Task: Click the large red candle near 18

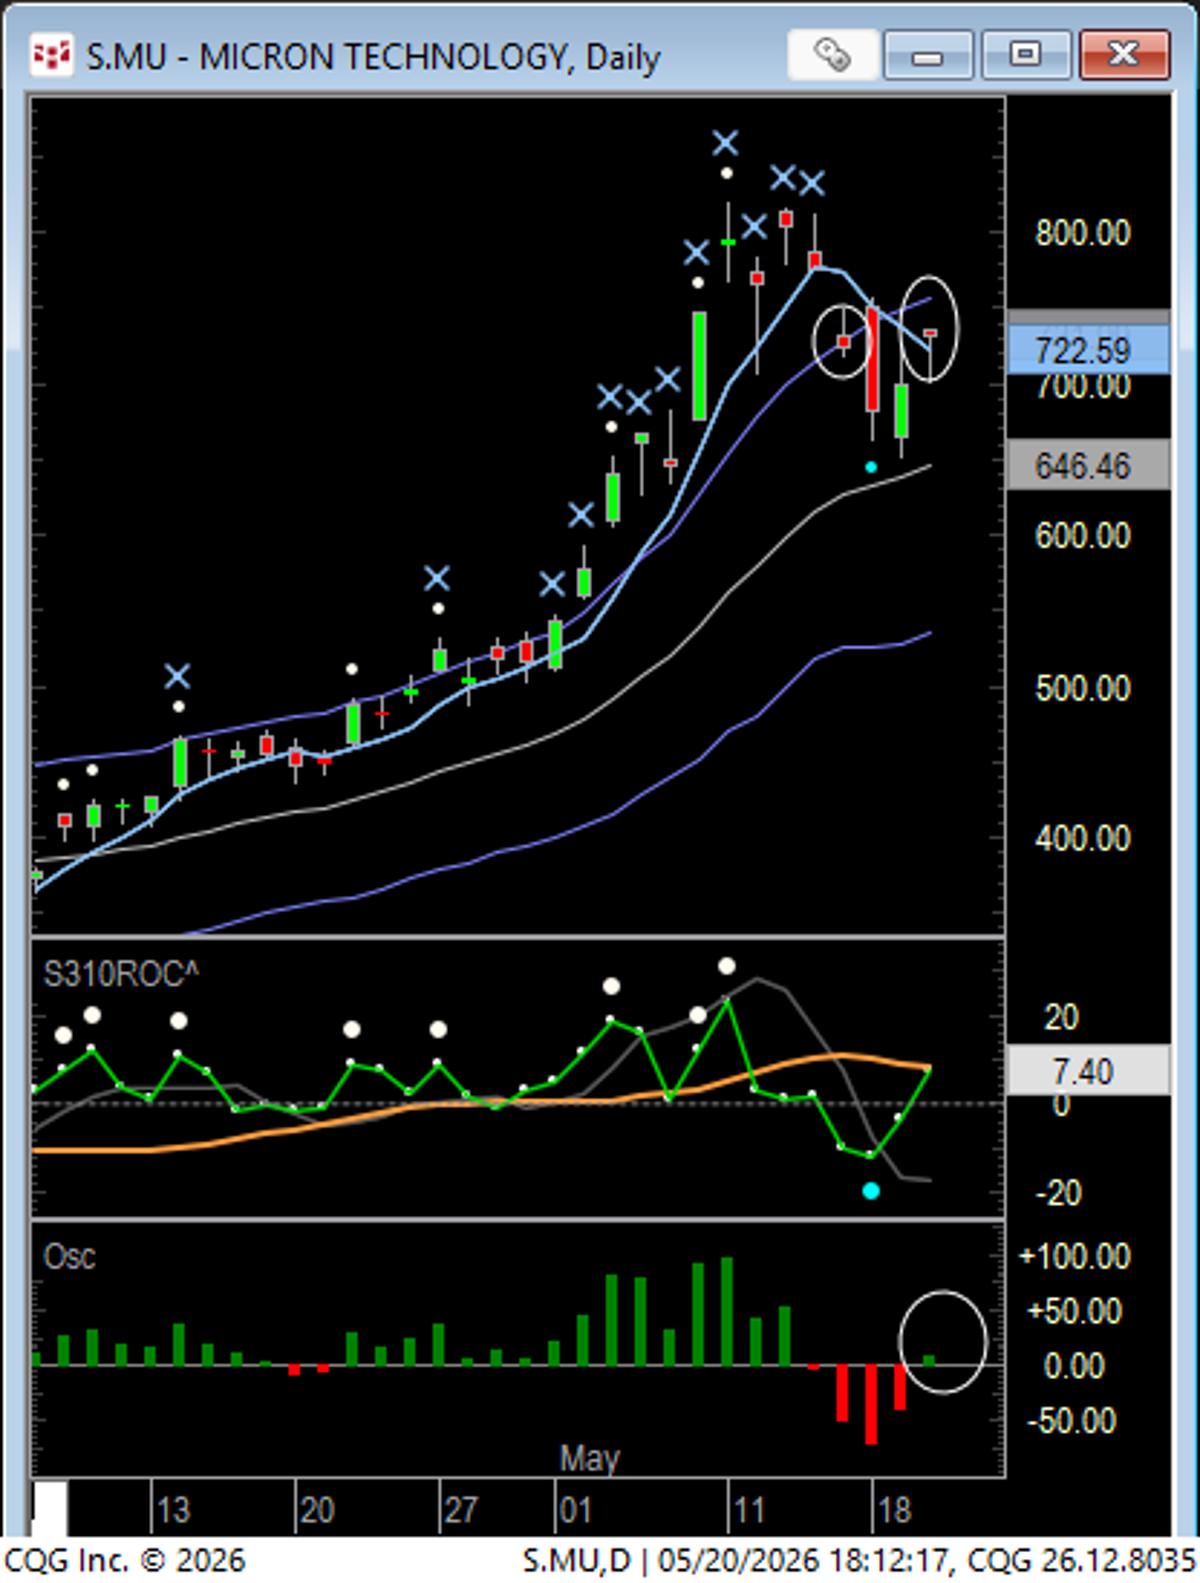Action: (x=872, y=360)
